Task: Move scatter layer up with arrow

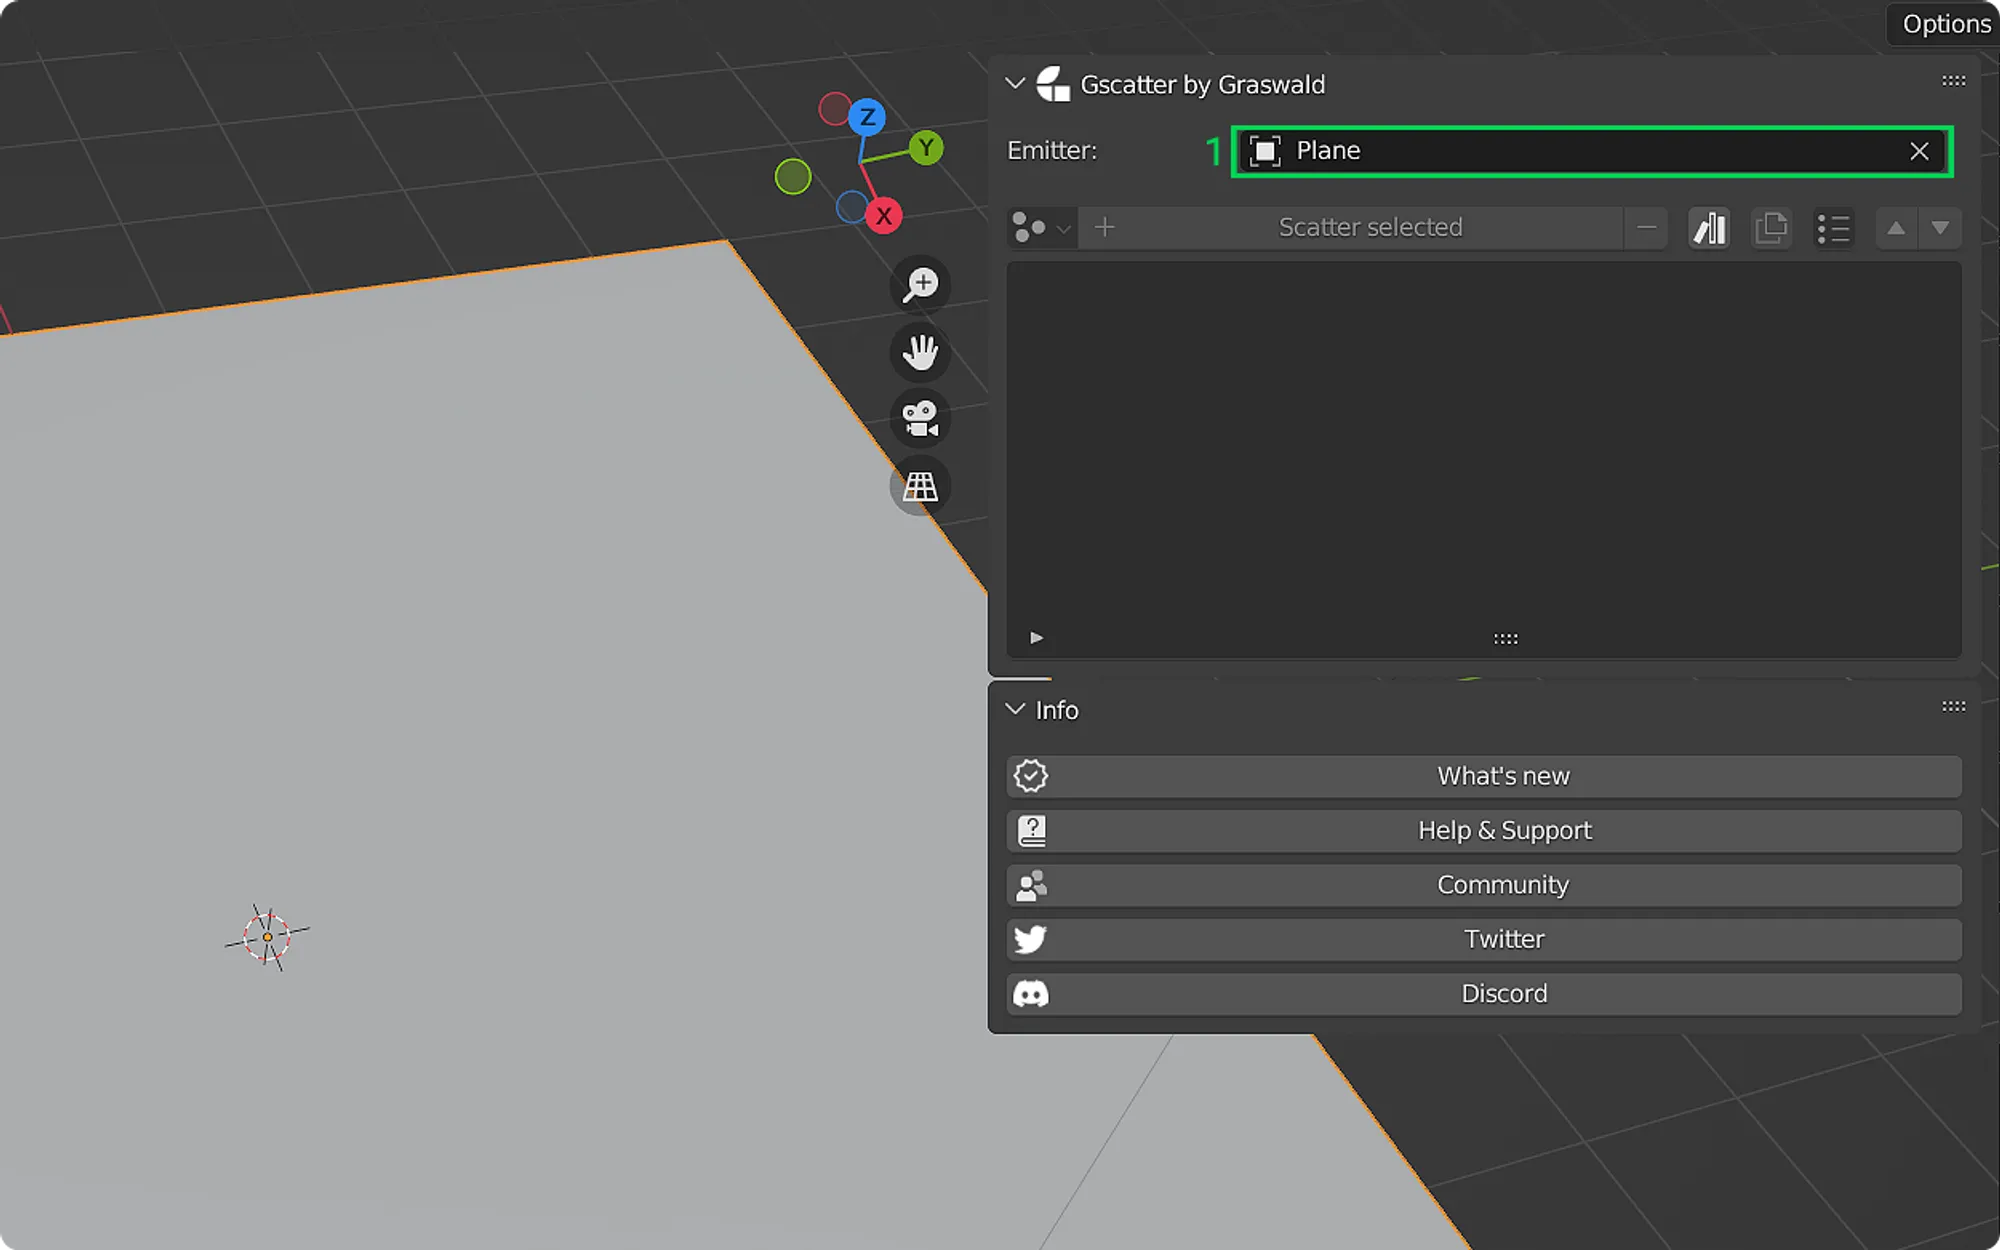Action: pyautogui.click(x=1896, y=228)
